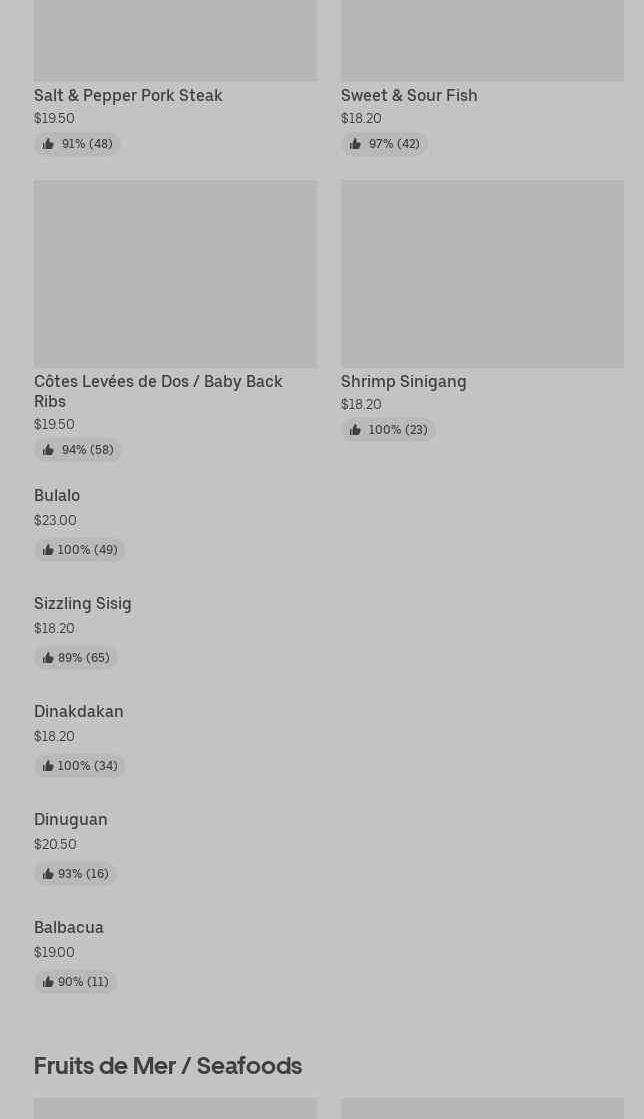Open the Salt & Pepper Pork Steak item
The image size is (644, 1119).
click(x=128, y=95)
